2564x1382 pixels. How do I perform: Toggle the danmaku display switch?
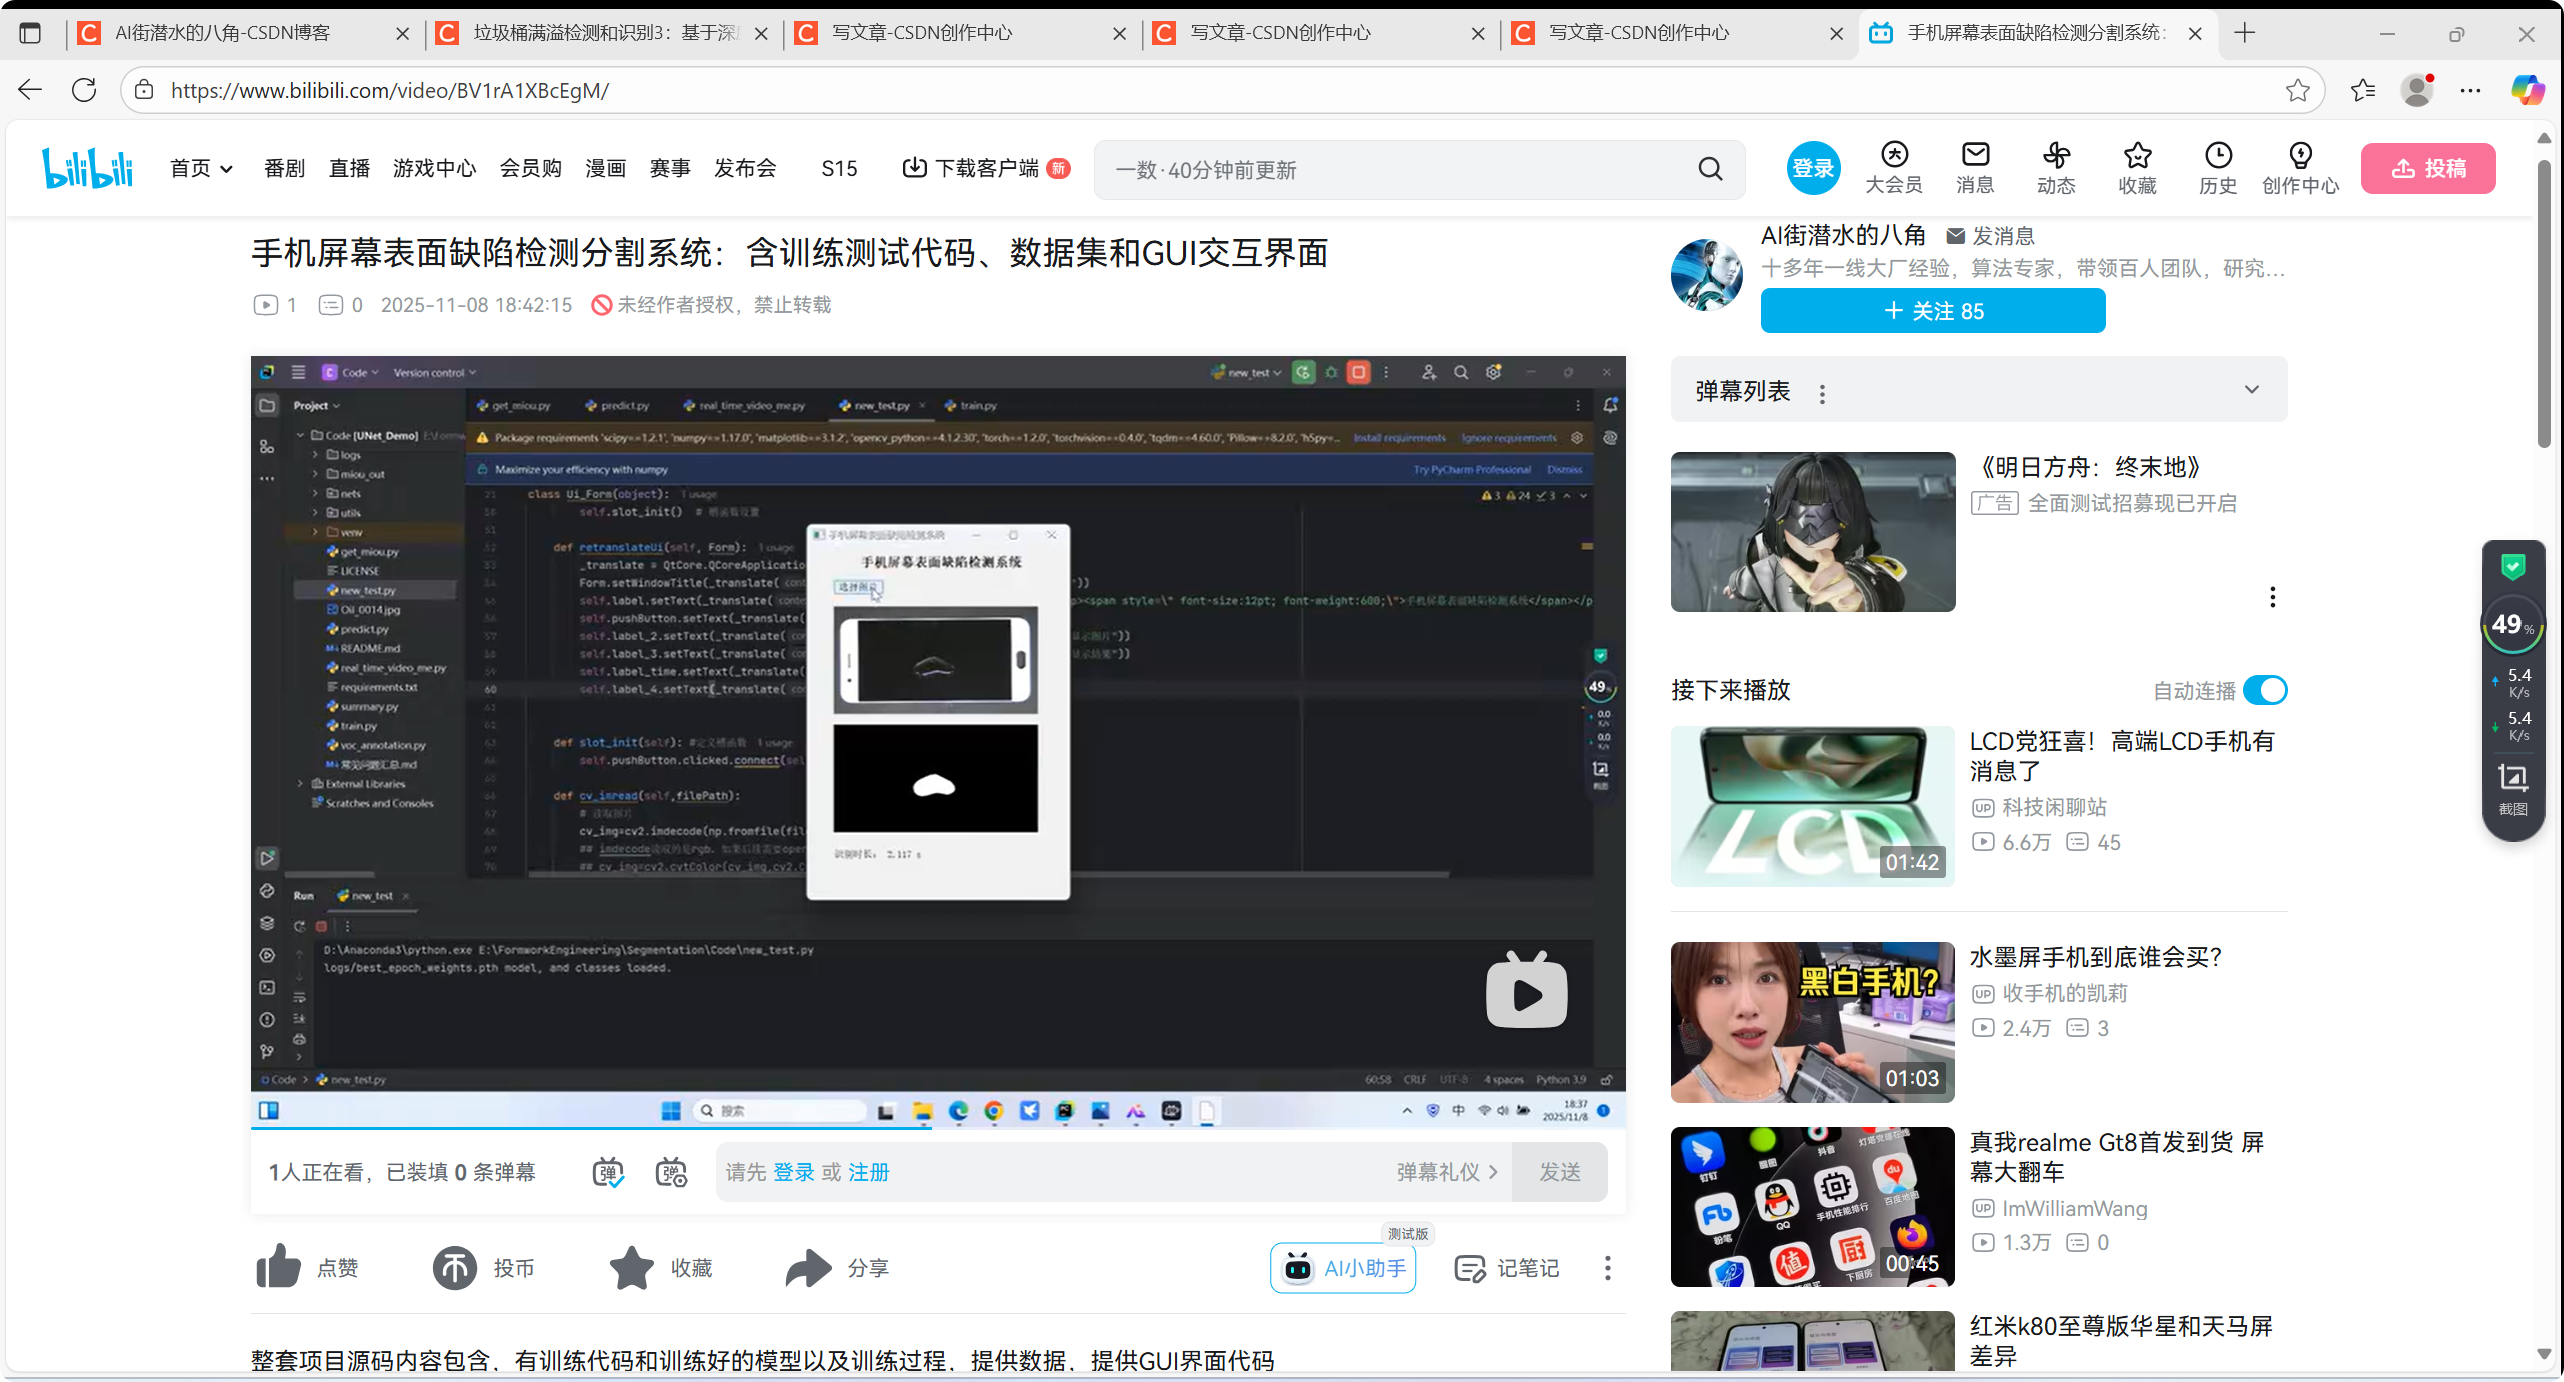pos(608,1172)
